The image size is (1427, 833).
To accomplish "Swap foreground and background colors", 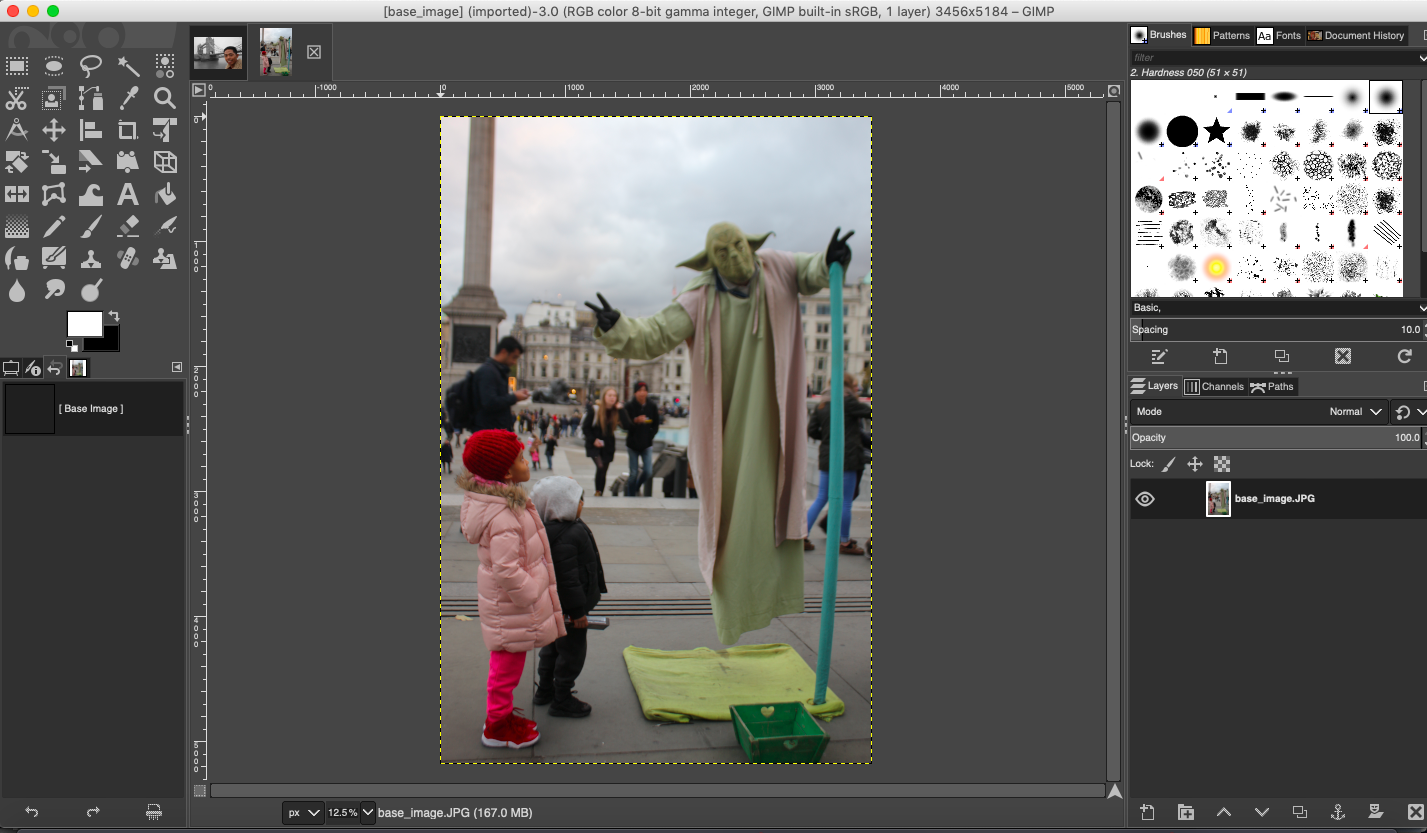I will 113,316.
